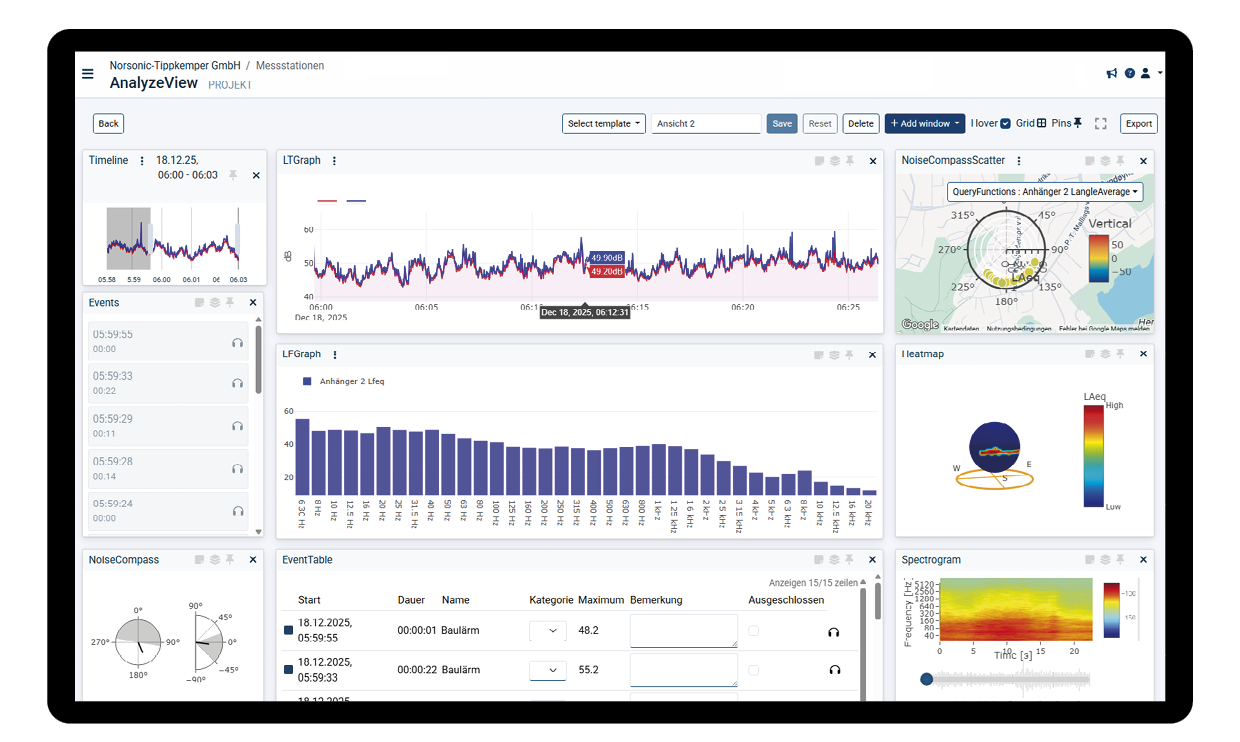The height and width of the screenshot is (742, 1240).
Task: Check Ausgeschlossen for the 48.2 maximum event
Action: pyautogui.click(x=753, y=631)
